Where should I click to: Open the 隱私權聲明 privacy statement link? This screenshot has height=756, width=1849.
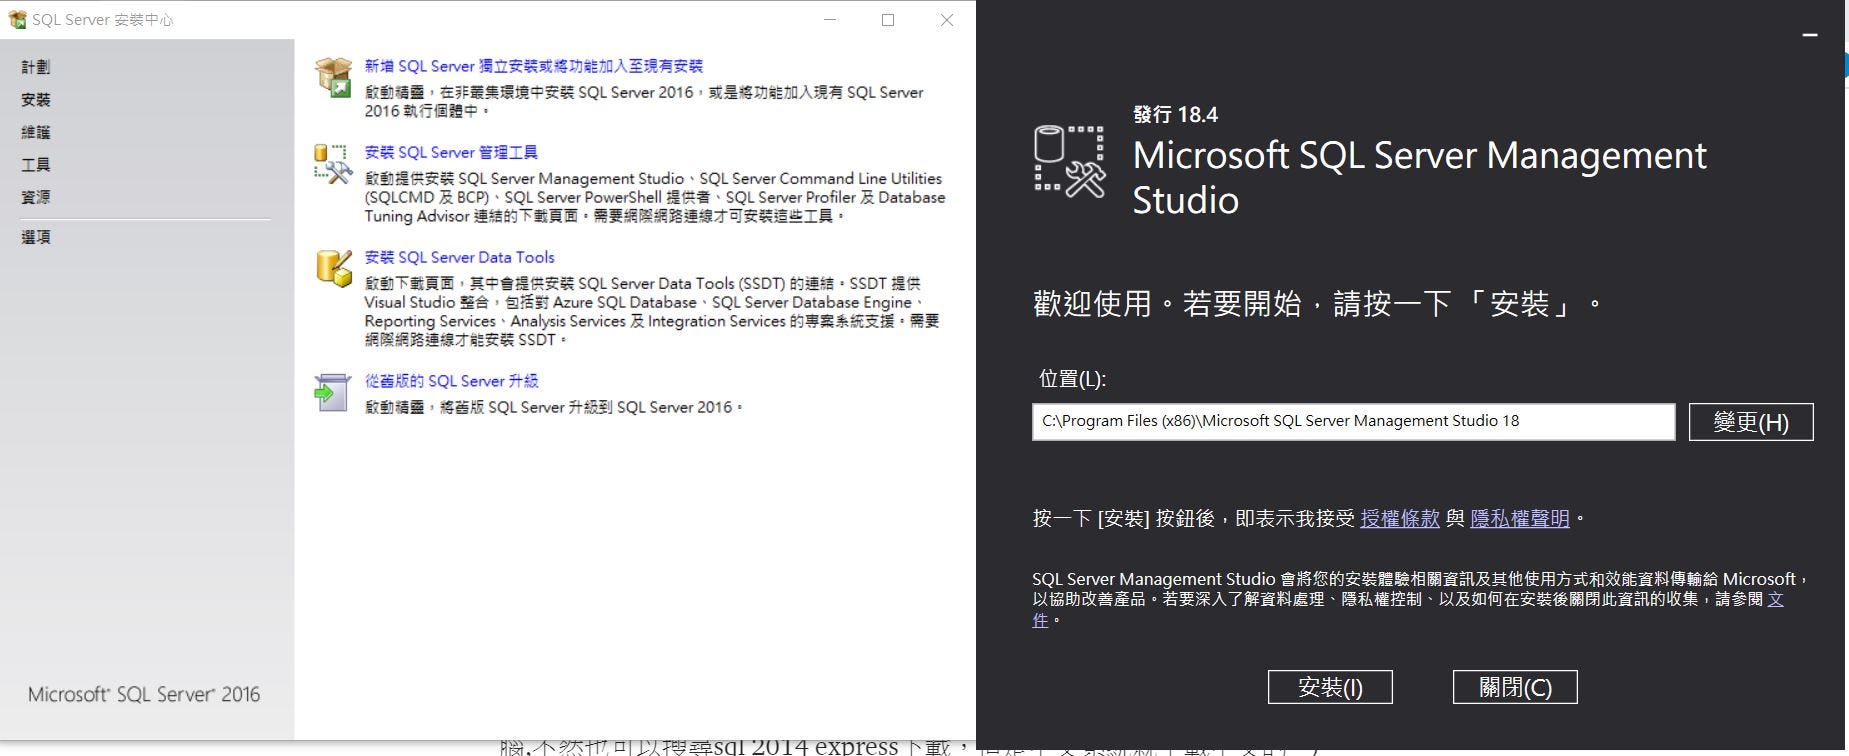pos(1520,518)
